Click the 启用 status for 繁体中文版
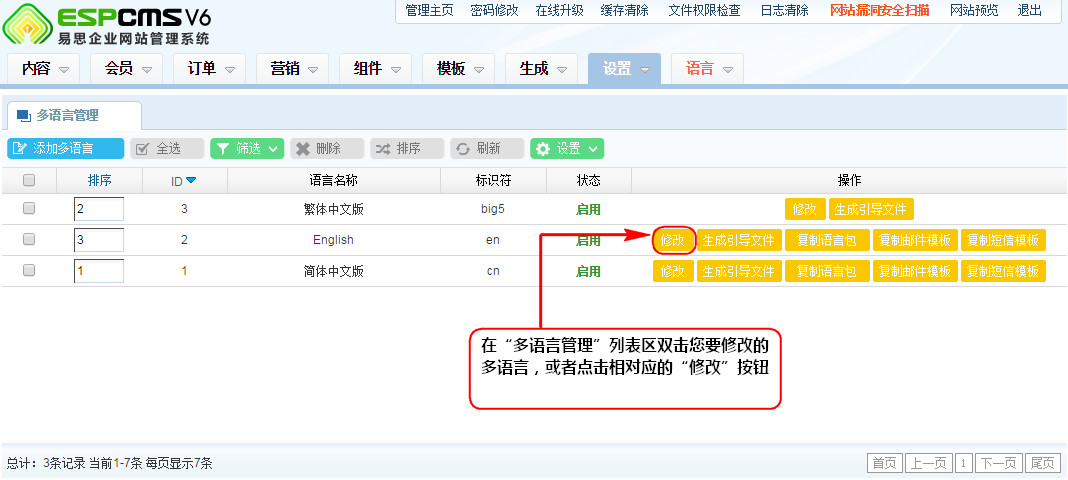Screen dimensions: 1068x480 [588, 209]
